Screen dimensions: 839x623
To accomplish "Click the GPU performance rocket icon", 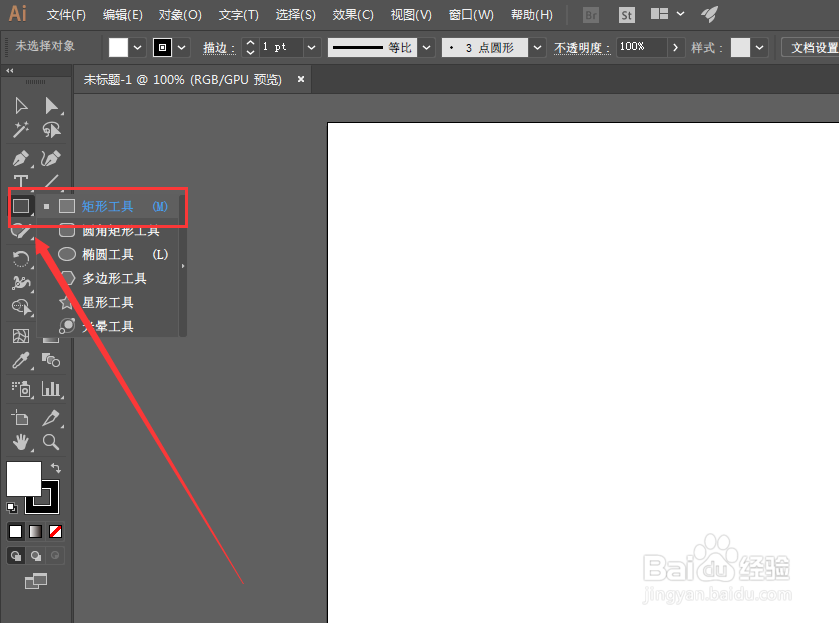I will coord(710,14).
